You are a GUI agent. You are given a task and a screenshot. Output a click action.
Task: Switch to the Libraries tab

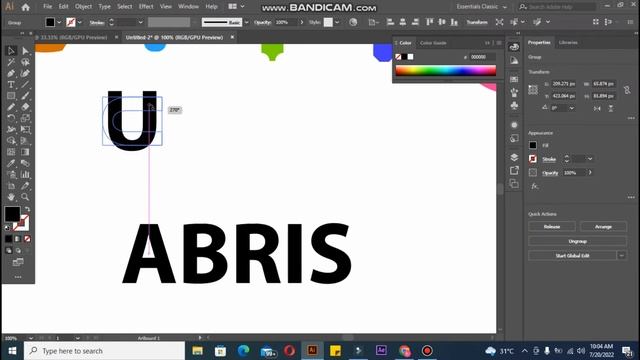(568, 42)
